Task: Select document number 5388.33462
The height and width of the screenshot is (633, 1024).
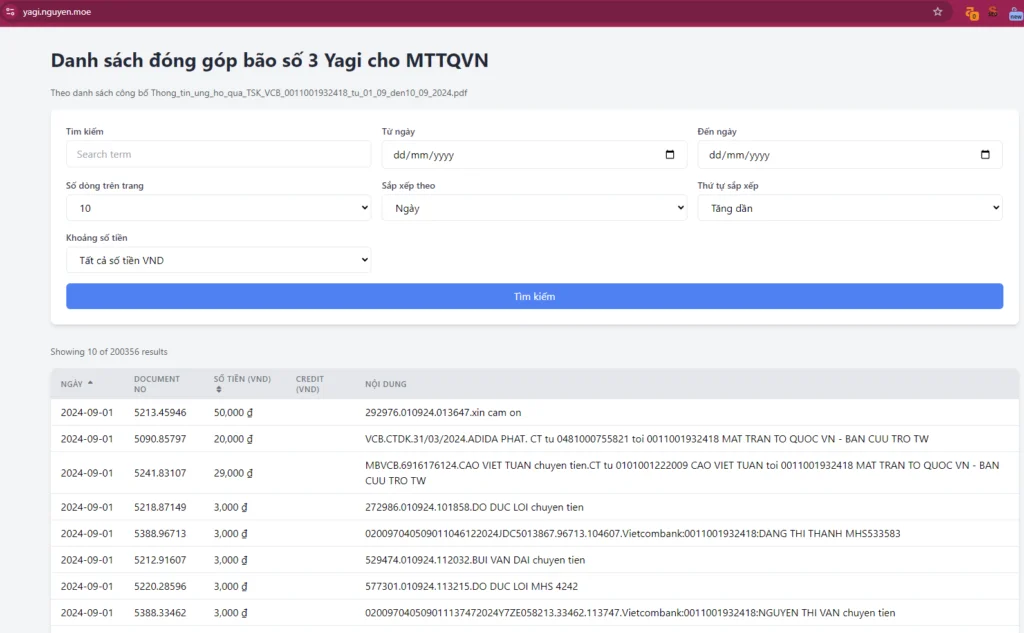Action: click(160, 613)
